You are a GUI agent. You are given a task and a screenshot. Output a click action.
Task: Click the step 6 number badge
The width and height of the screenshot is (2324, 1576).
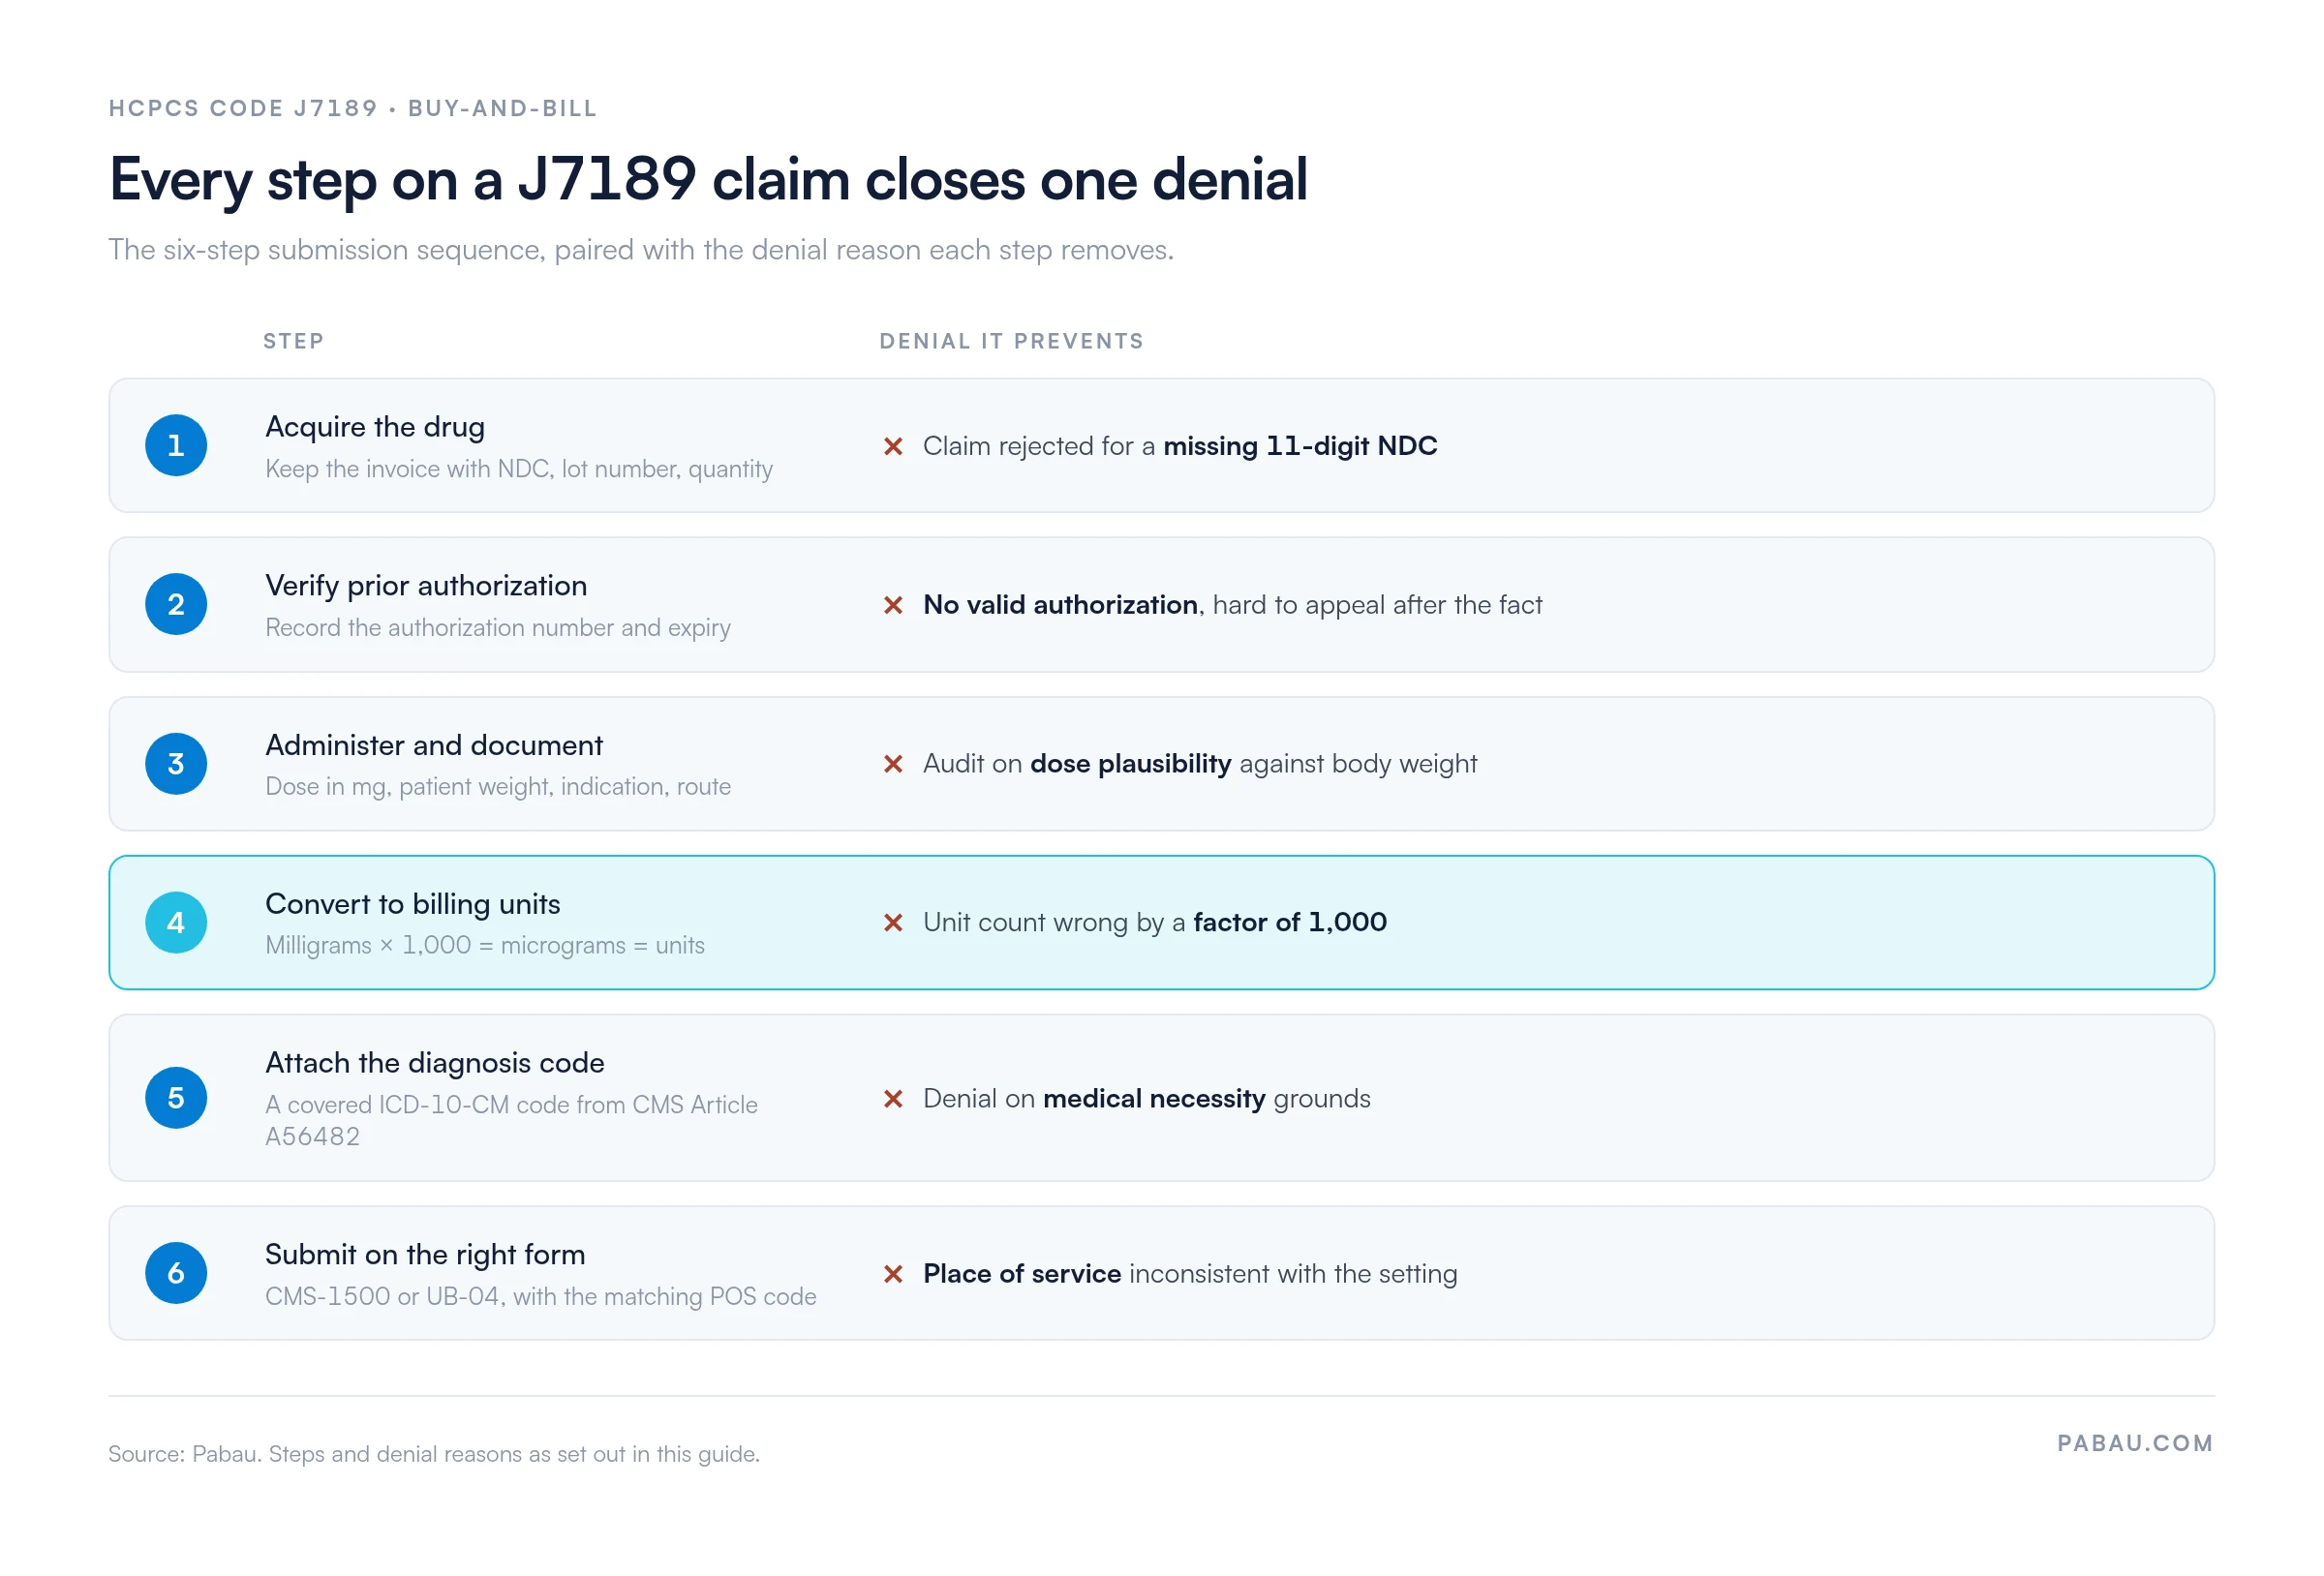[176, 1273]
